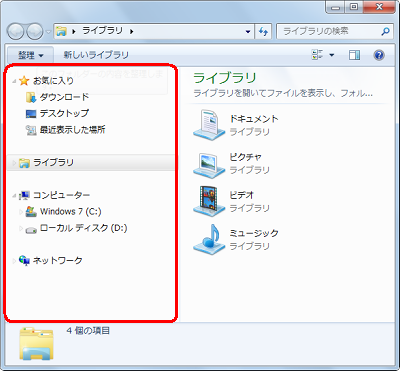
Task: Collapse the お気に入り favorites group arrow
Action: coord(14,81)
